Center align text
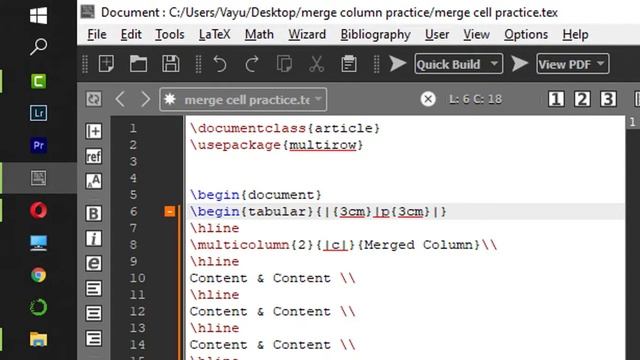 94,313
